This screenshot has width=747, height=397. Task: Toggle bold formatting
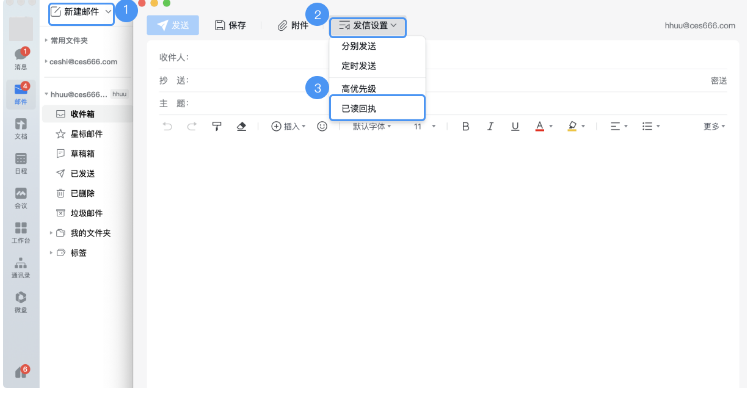[465, 126]
